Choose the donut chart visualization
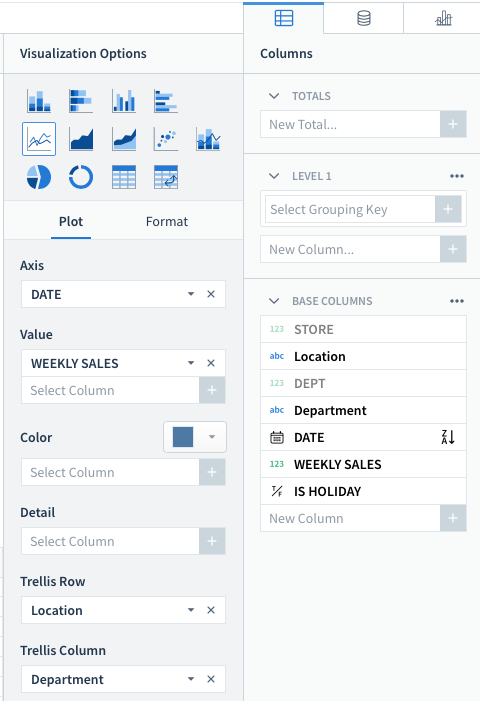Screen dimensions: 480x701 point(81,177)
